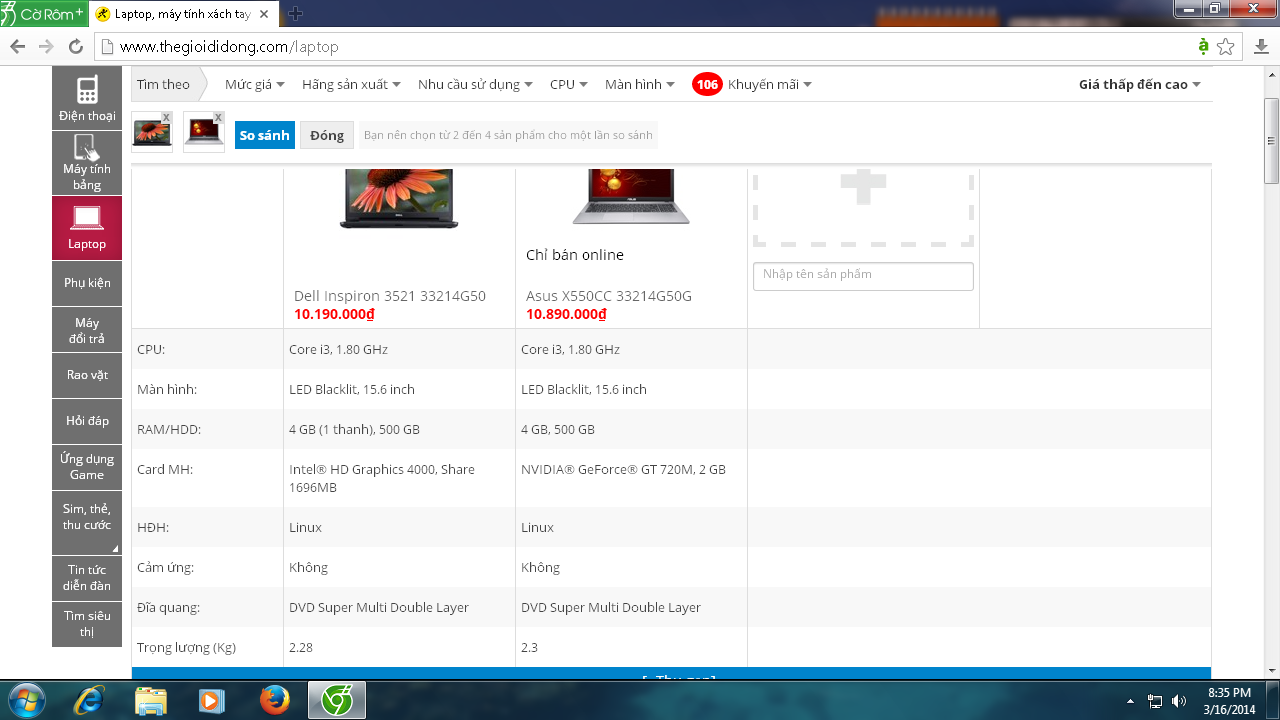Viewport: 1280px width, 720px height.
Task: Click the address bar URL
Action: 229,47
